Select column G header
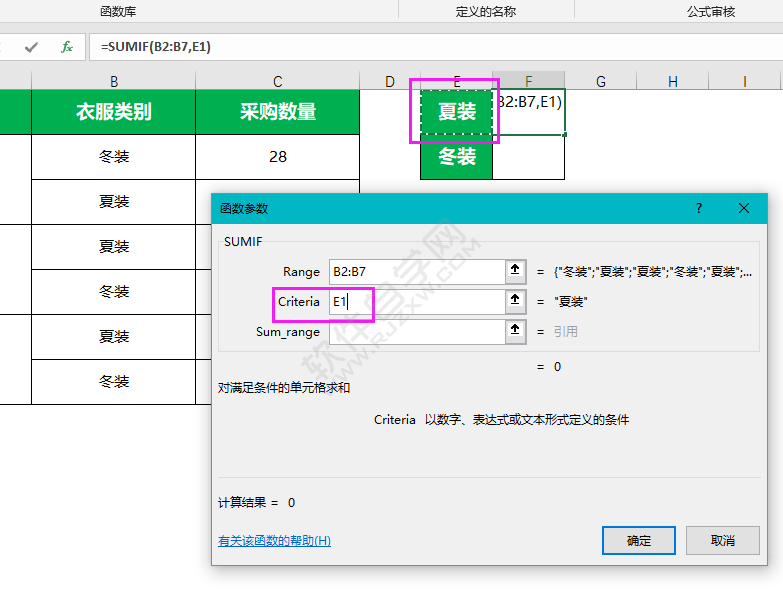The height and width of the screenshot is (616, 783). [x=601, y=81]
